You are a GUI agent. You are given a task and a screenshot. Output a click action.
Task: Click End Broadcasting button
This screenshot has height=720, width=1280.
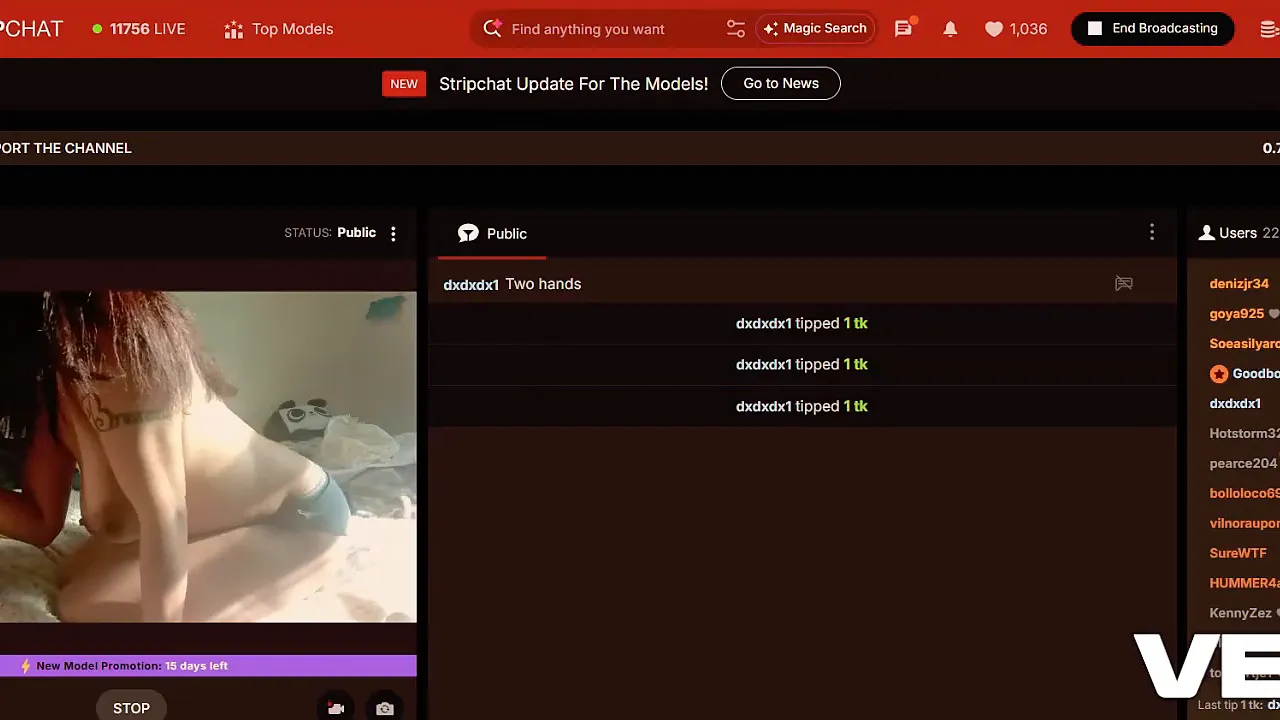tap(1152, 29)
